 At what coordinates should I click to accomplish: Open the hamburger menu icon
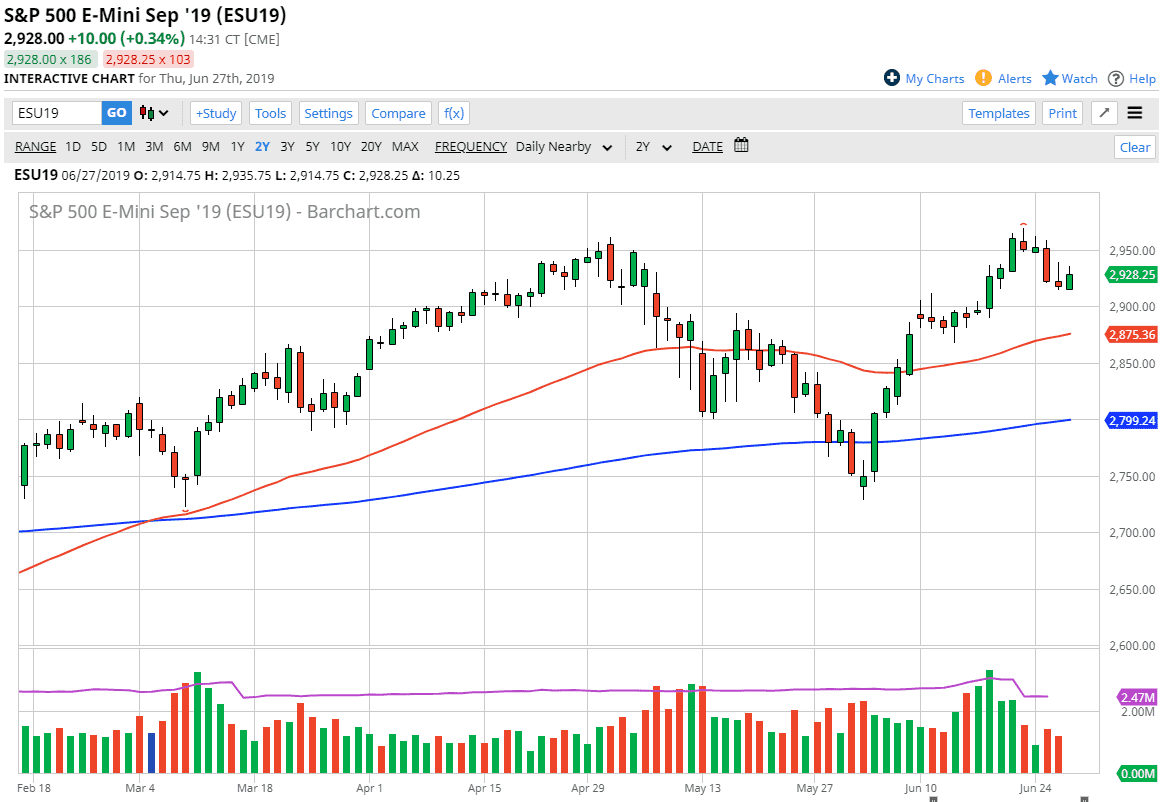pos(1135,113)
